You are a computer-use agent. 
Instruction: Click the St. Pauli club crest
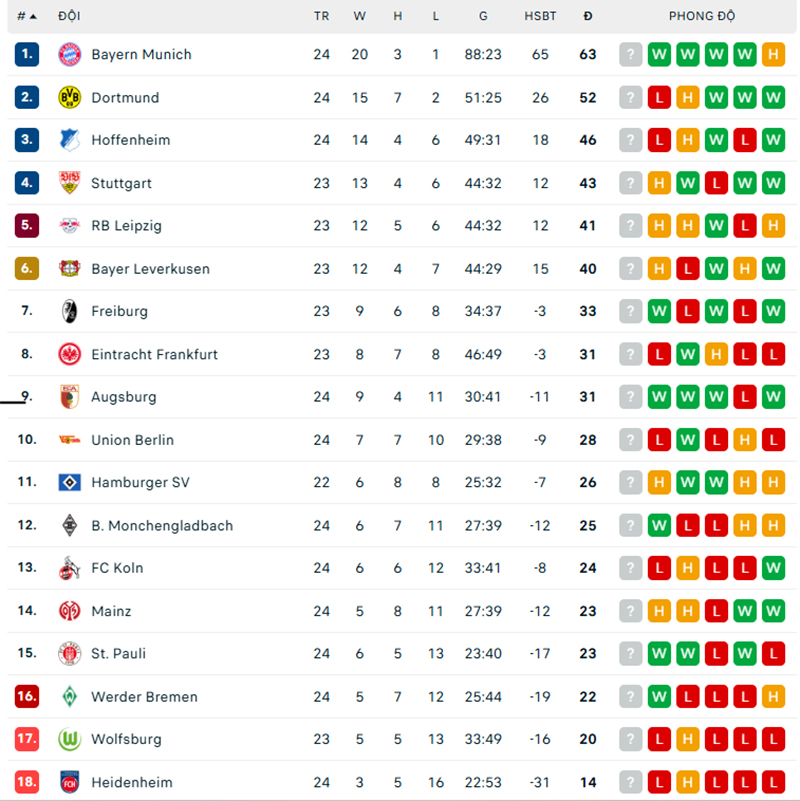coord(69,654)
